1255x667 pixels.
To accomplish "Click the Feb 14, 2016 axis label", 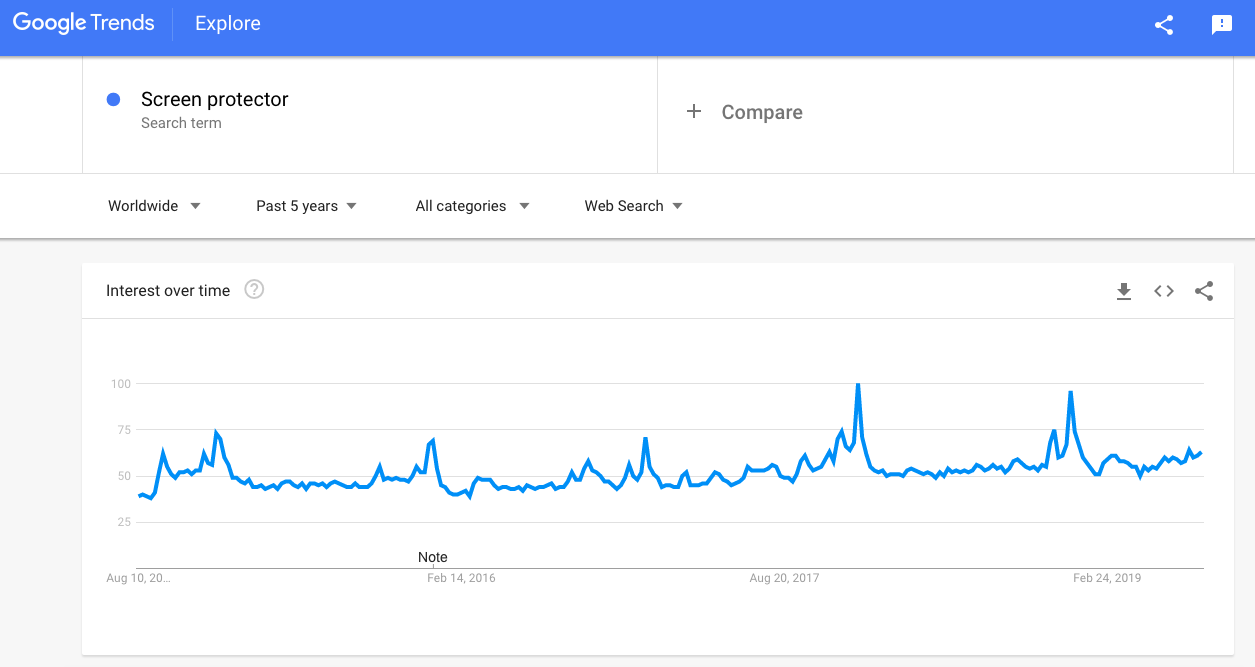I will 461,578.
